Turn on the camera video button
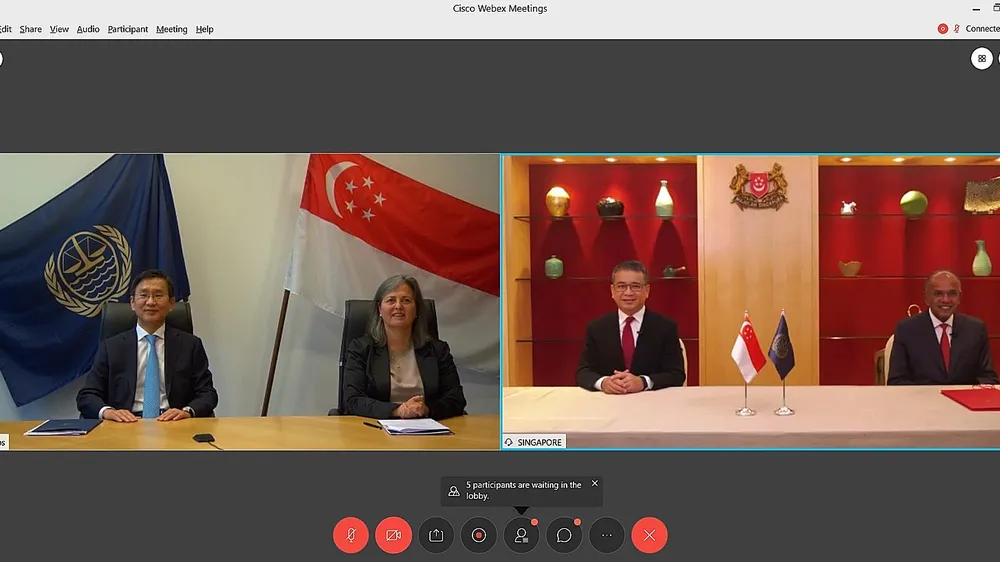 click(x=393, y=535)
